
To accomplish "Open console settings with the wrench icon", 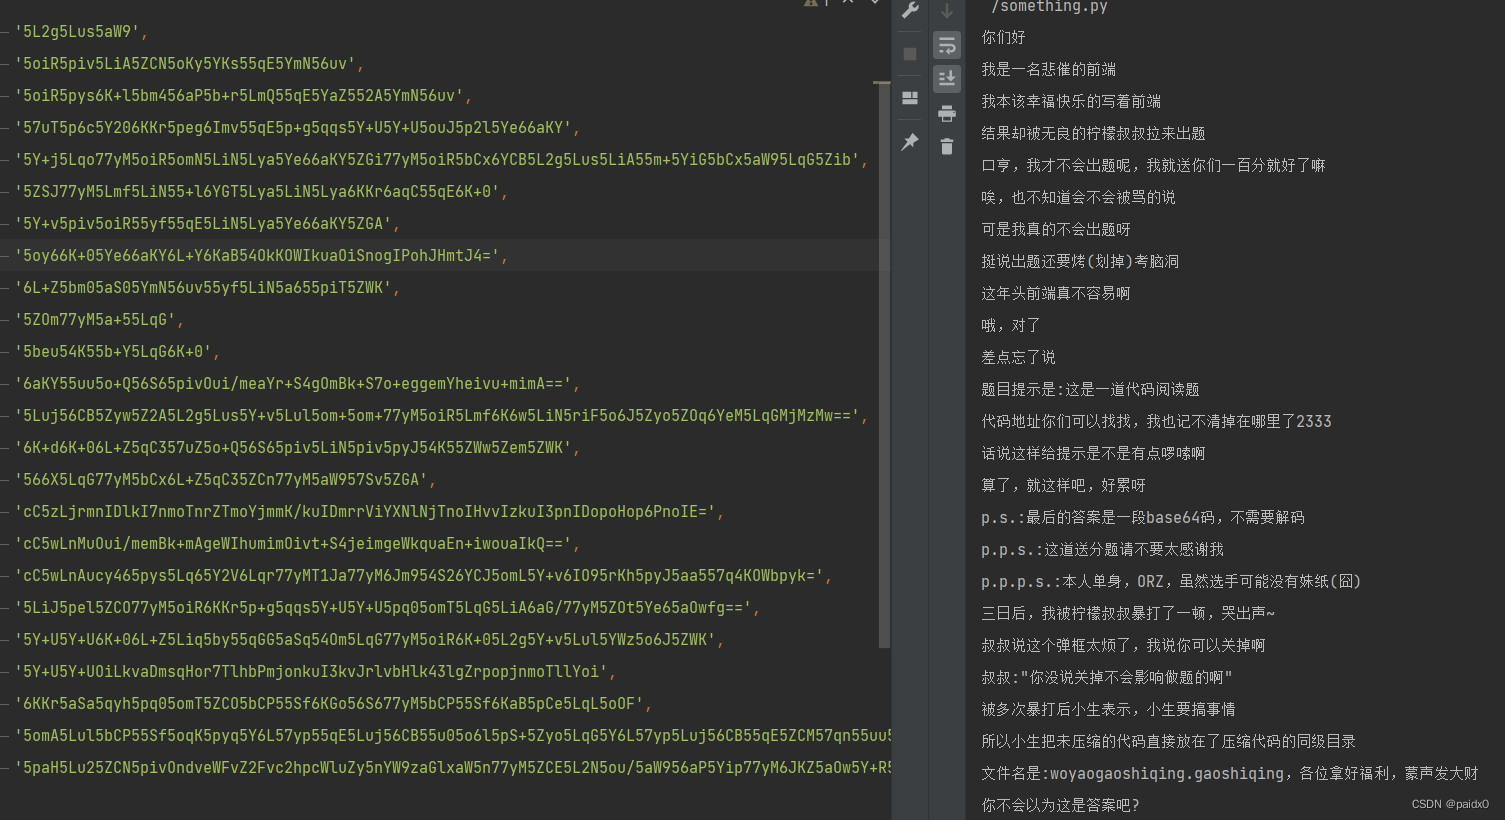I will [910, 10].
